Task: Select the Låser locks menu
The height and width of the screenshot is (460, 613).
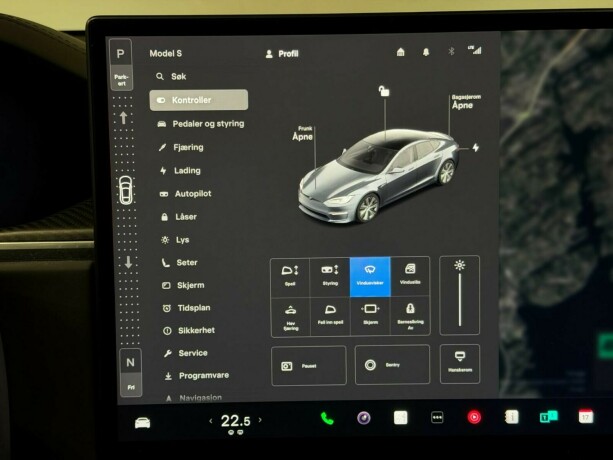Action: (x=179, y=217)
